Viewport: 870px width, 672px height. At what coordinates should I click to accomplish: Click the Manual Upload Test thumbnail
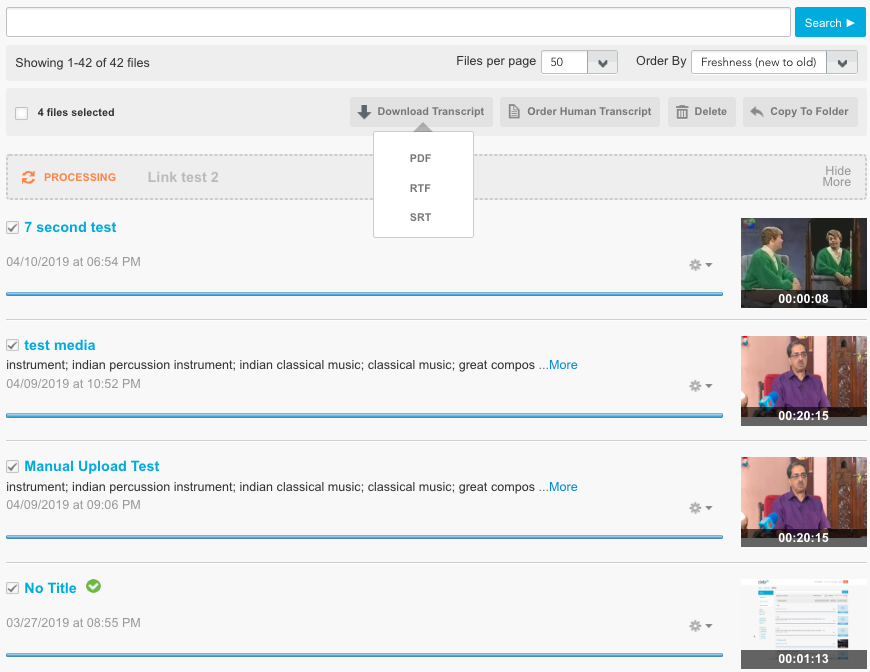(803, 502)
